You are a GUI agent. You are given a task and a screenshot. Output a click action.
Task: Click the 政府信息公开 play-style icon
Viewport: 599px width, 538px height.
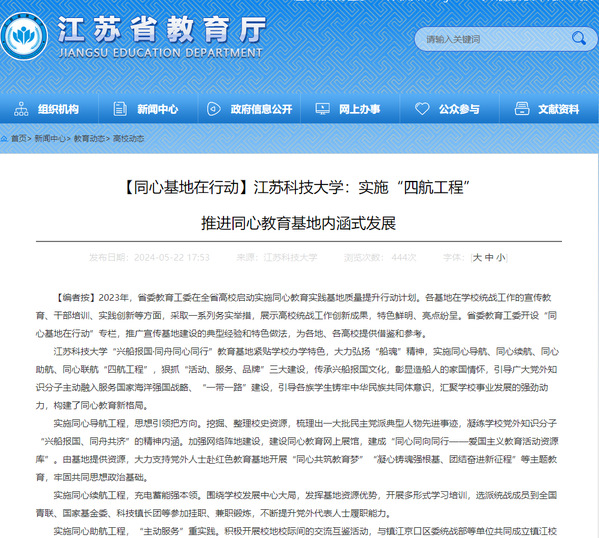214,109
